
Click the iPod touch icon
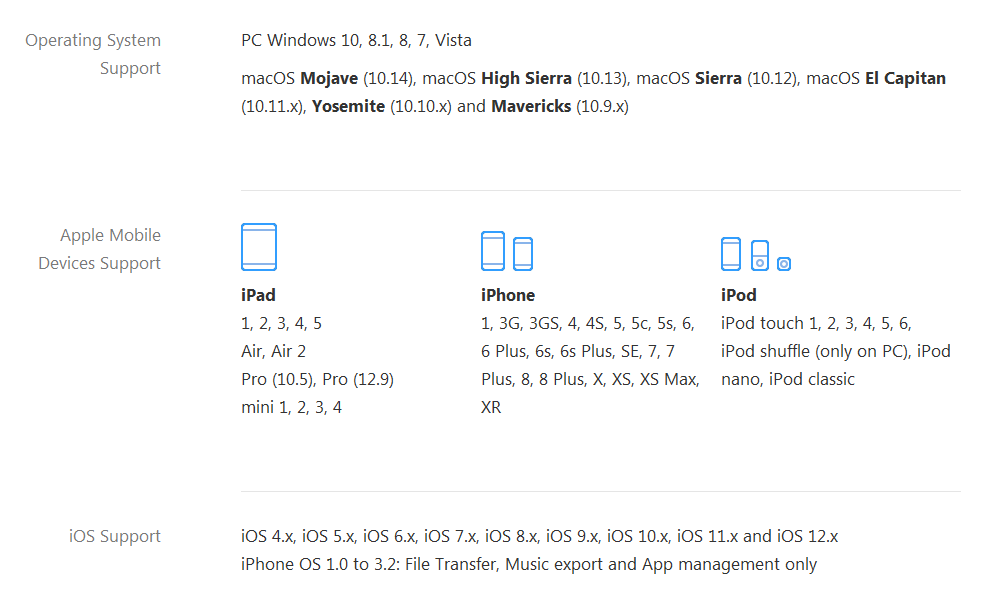[x=731, y=254]
